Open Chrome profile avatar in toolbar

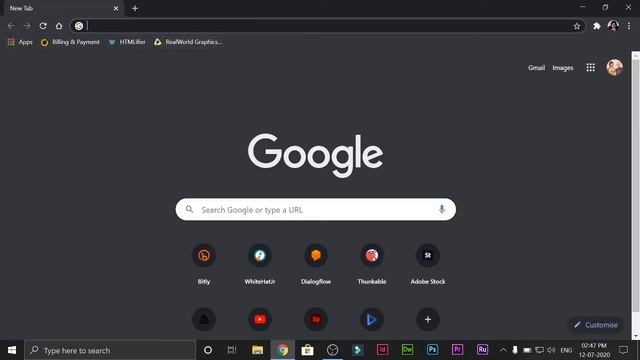click(613, 26)
